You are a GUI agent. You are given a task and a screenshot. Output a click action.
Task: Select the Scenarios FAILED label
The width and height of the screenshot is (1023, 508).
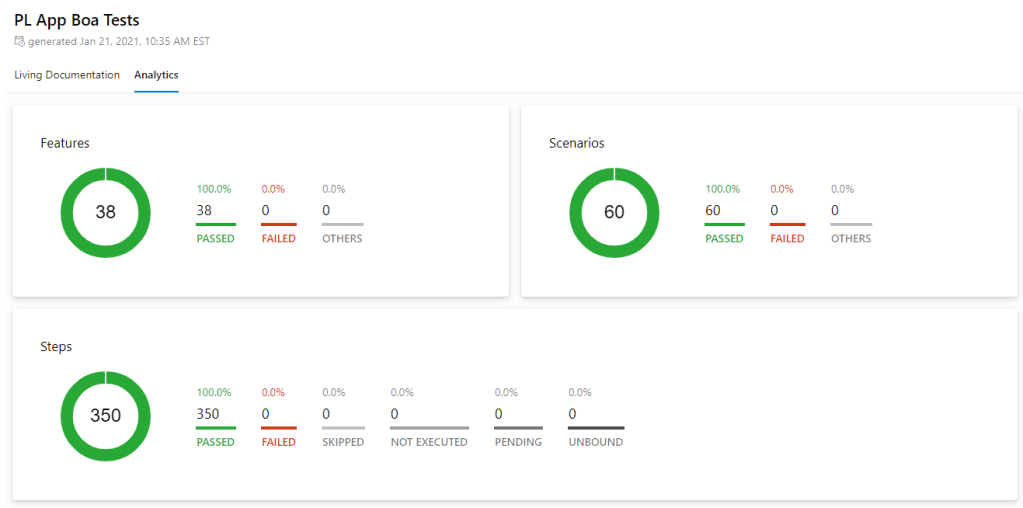coord(787,239)
